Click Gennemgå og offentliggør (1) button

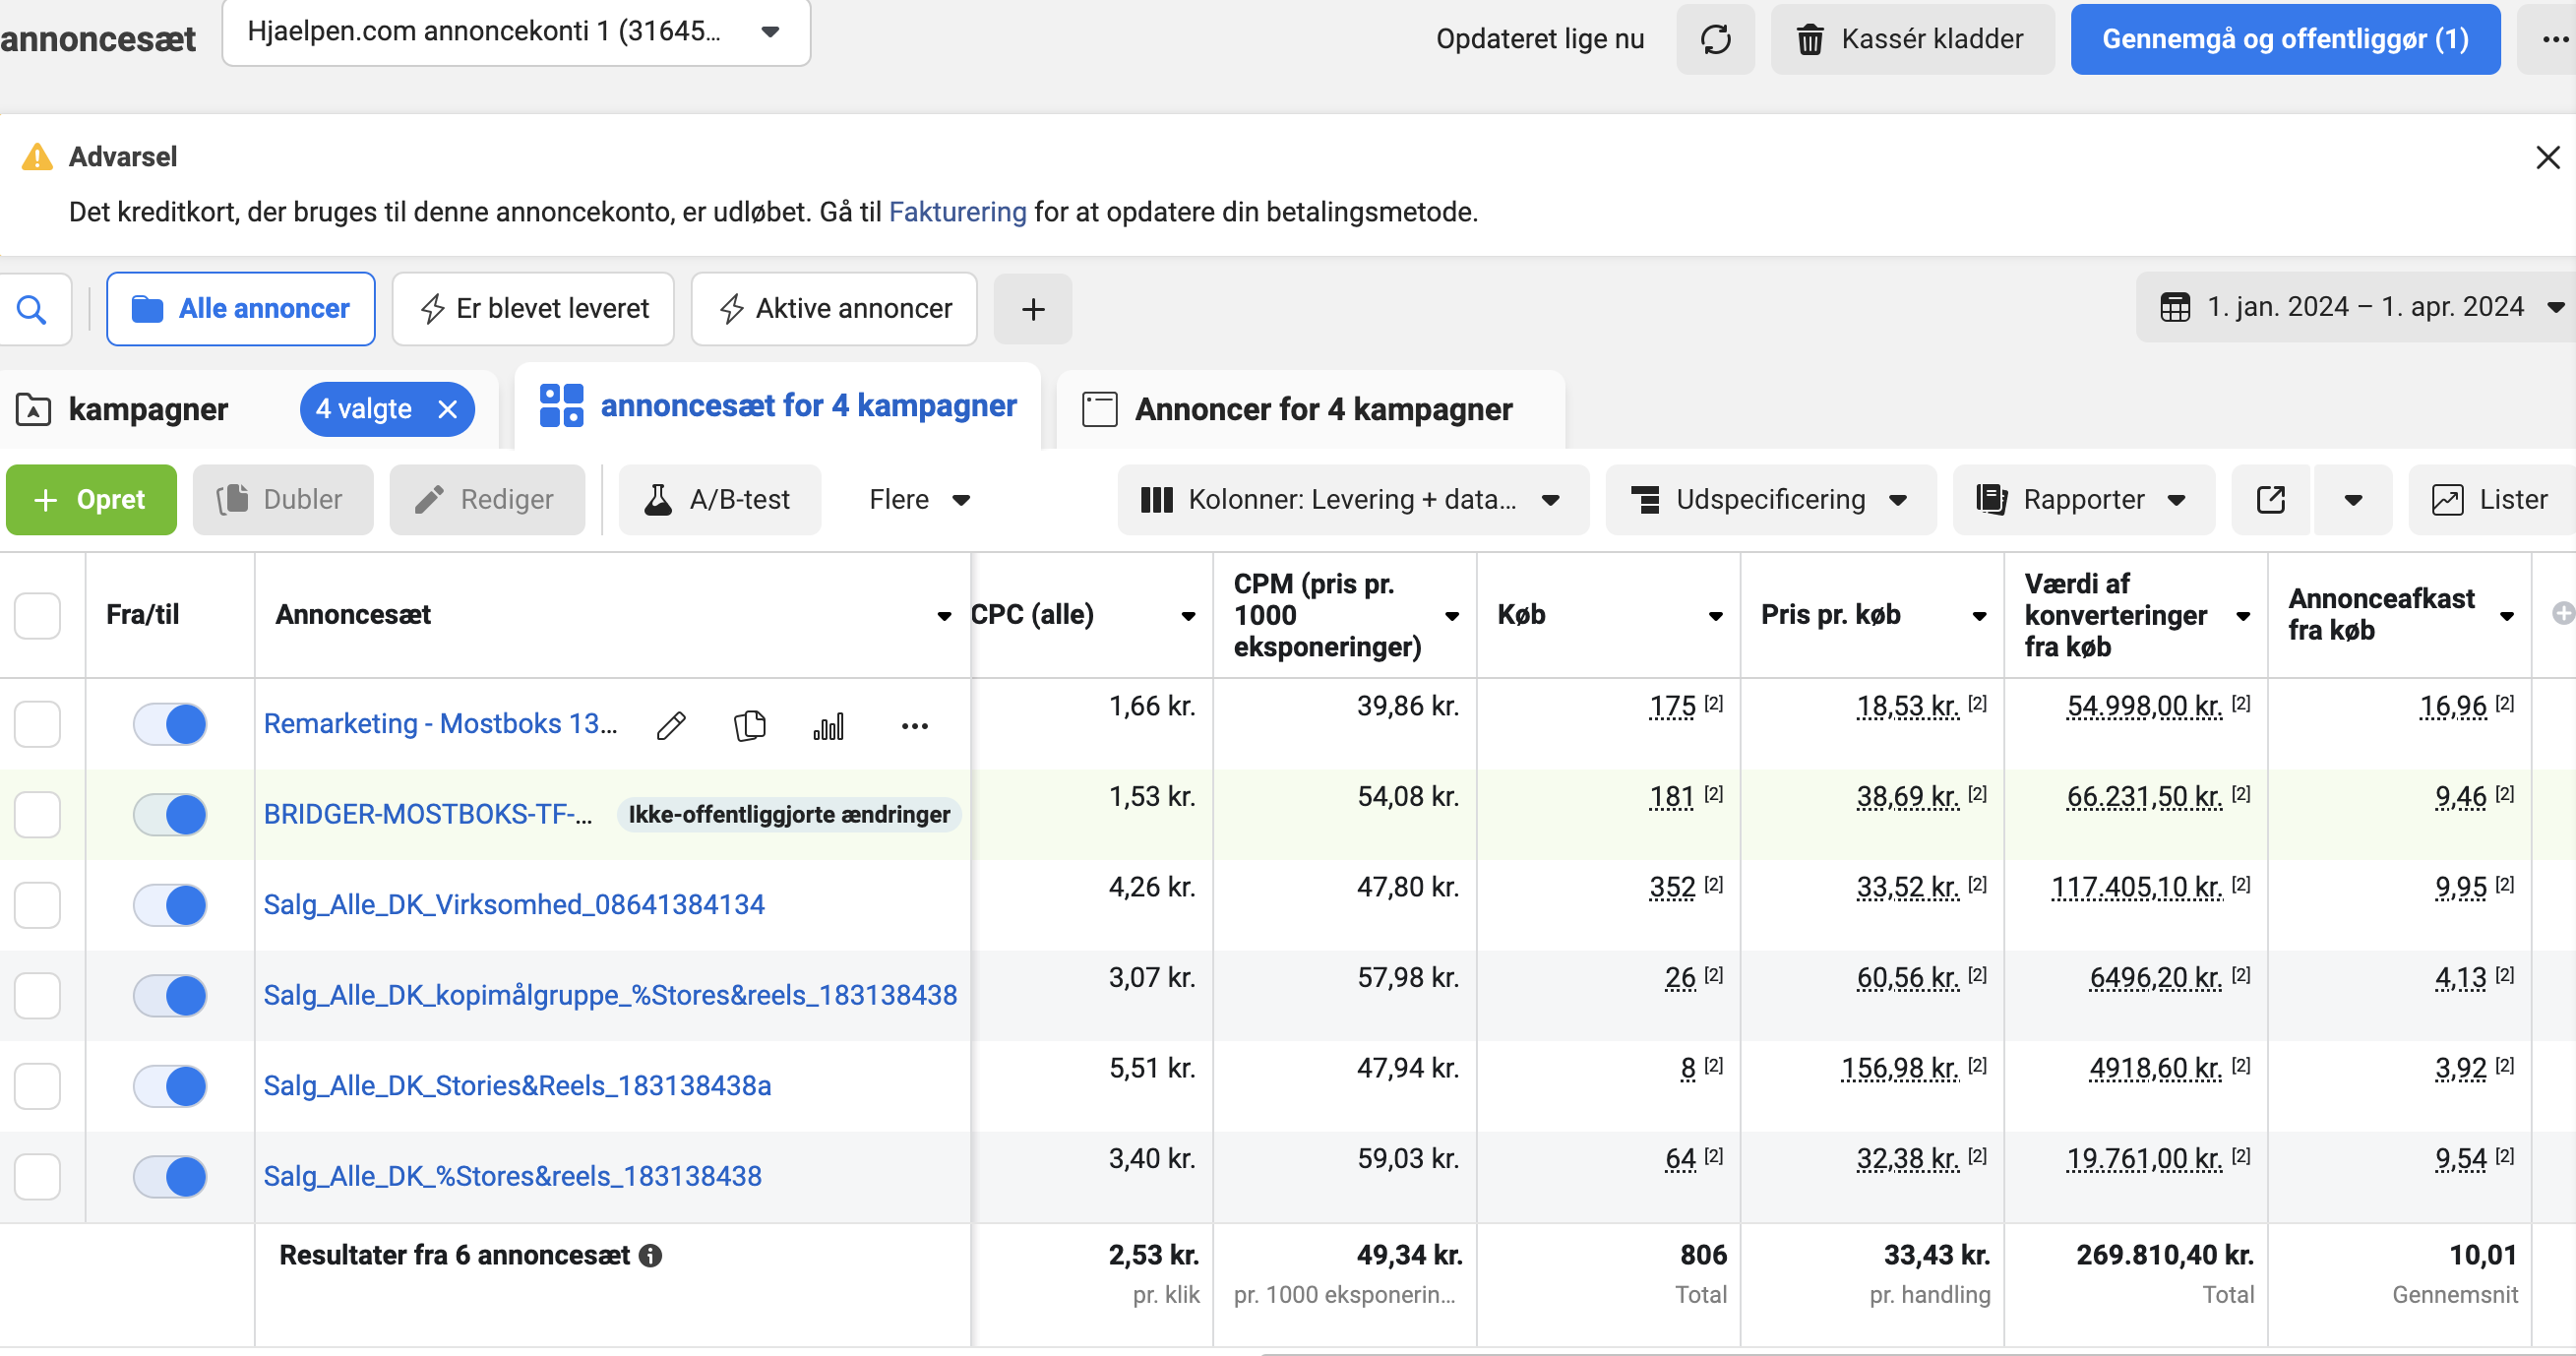tap(2284, 39)
